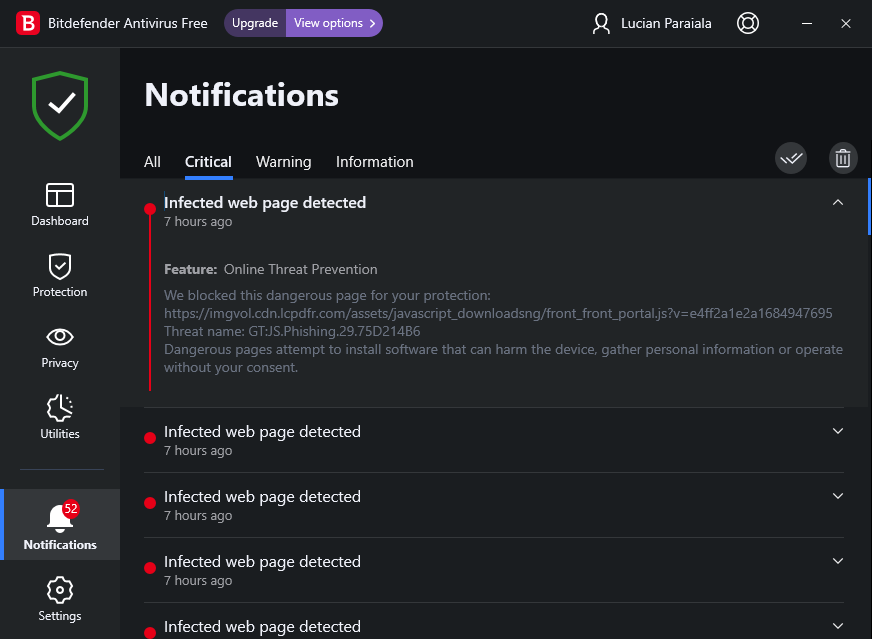Click the View options button
The width and height of the screenshot is (872, 640).
click(334, 23)
